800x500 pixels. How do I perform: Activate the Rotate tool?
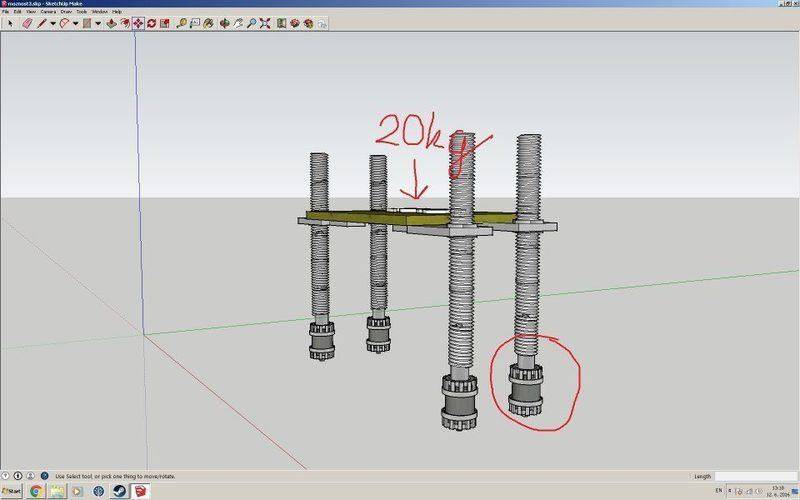tap(151, 22)
